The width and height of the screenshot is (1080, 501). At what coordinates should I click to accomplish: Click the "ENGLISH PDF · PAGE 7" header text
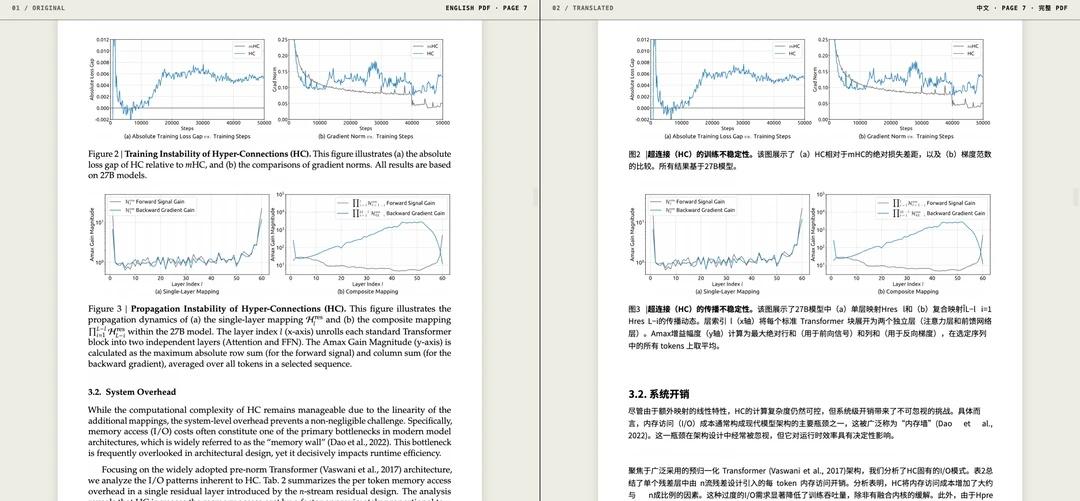coord(486,8)
